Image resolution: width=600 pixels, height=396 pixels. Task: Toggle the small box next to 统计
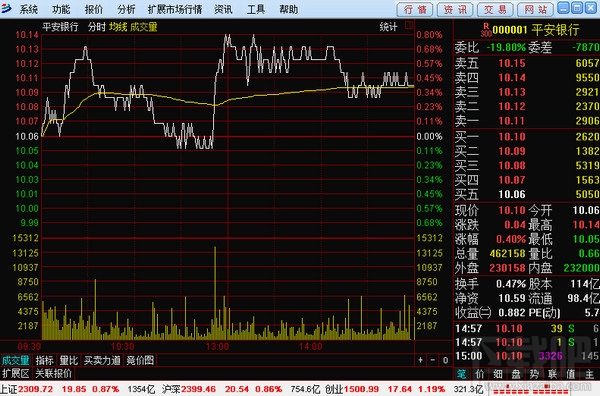pyautogui.click(x=409, y=26)
